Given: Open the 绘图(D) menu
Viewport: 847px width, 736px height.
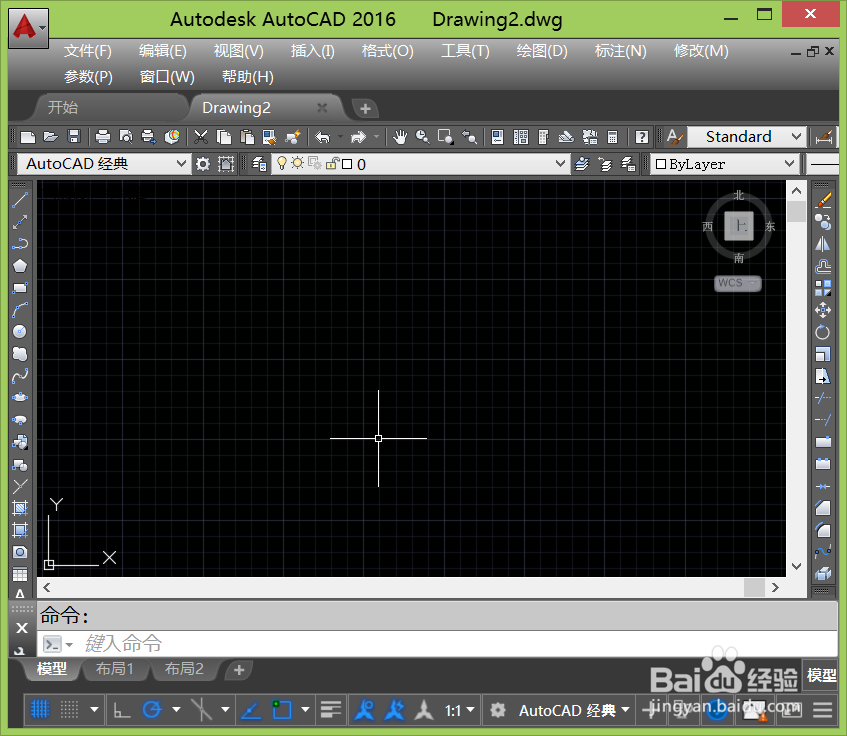Looking at the screenshot, I should [542, 51].
